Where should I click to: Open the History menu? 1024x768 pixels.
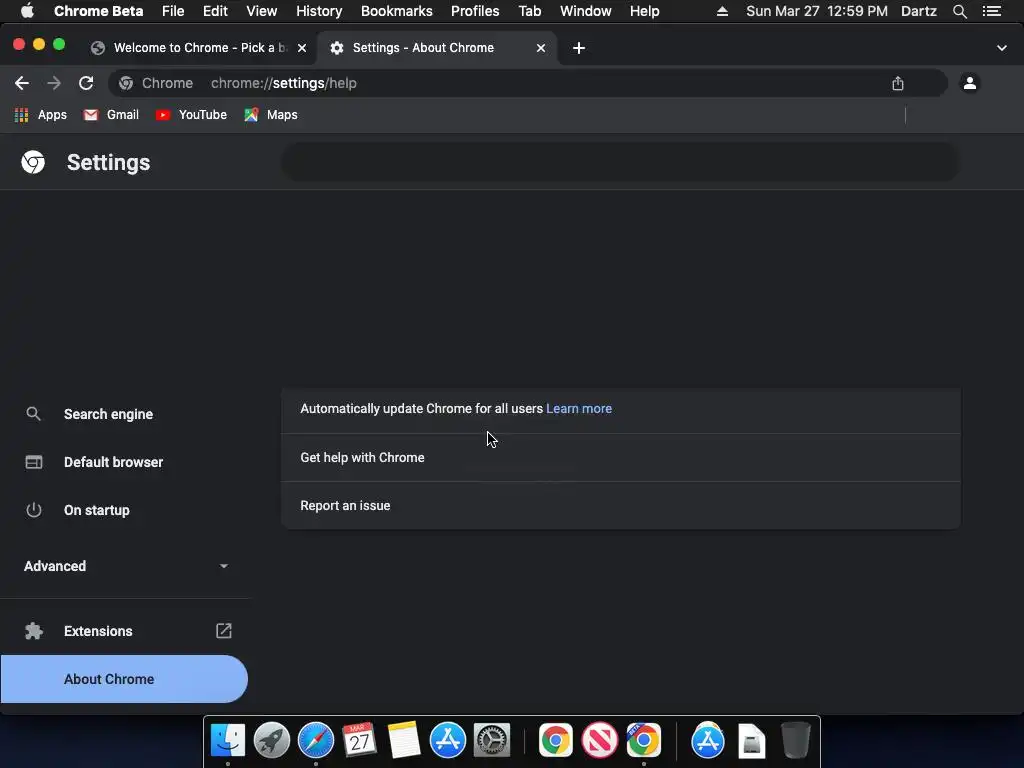click(319, 11)
